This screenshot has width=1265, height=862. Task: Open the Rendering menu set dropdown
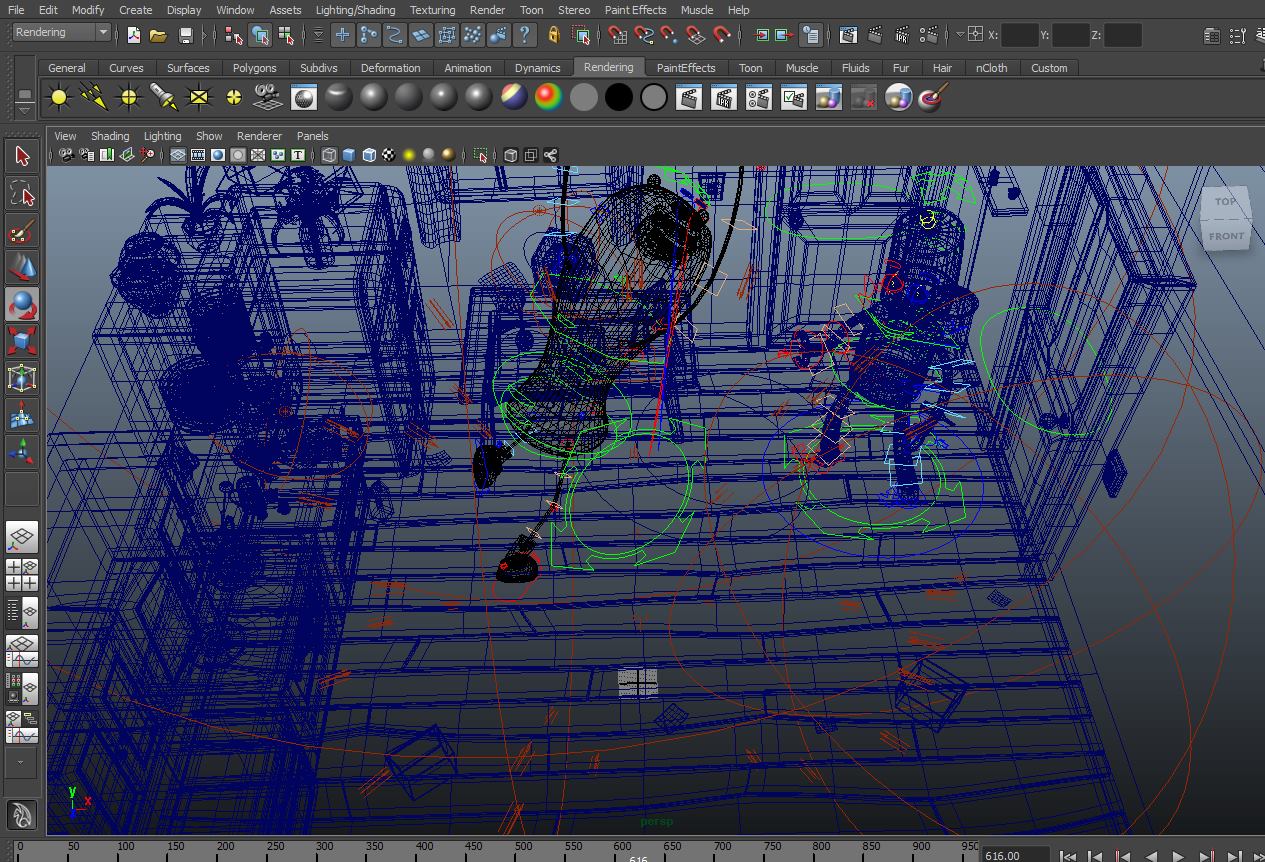pos(102,32)
